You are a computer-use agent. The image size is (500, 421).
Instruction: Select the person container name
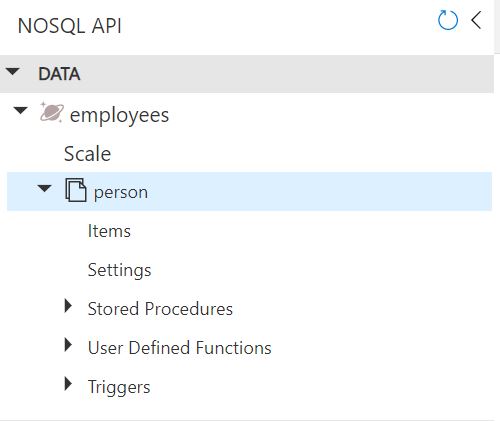(121, 193)
